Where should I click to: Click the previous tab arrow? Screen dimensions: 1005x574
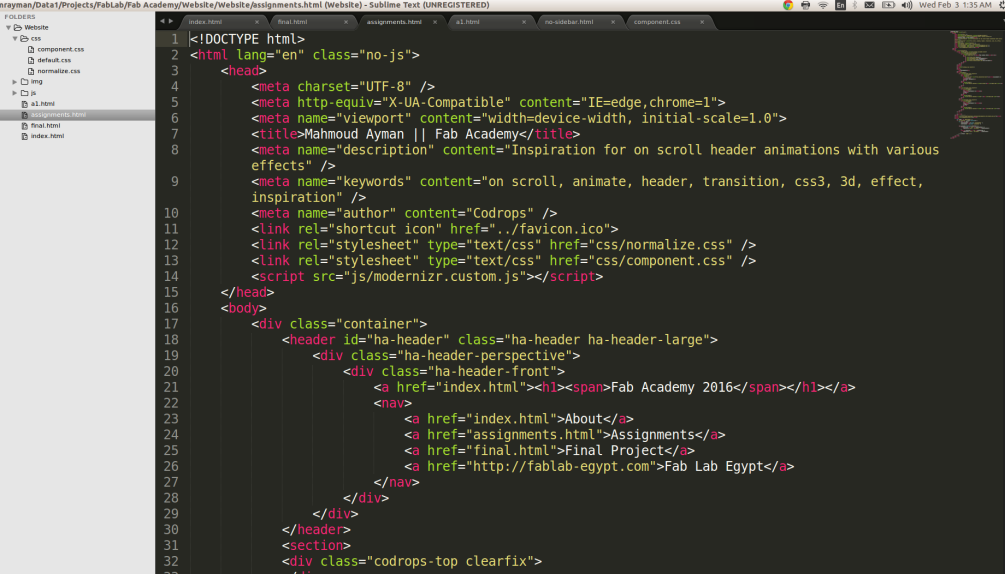[162, 21]
